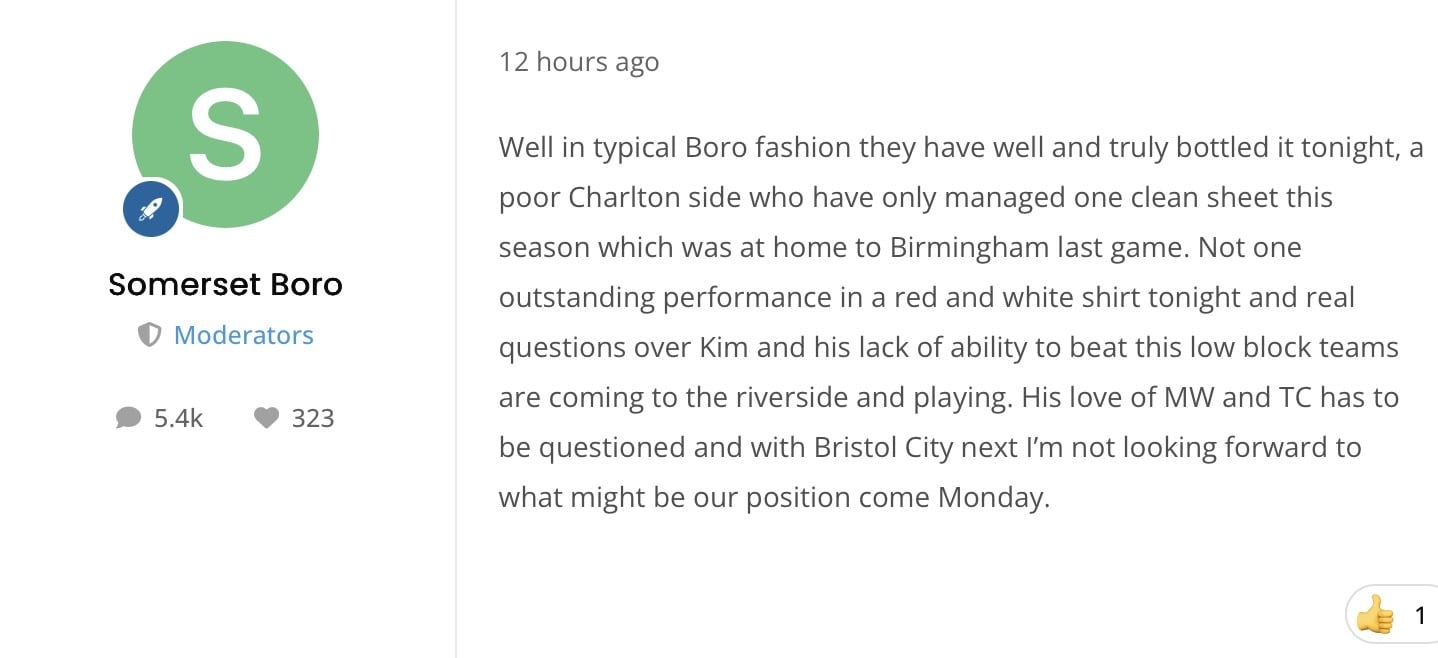Select the 5.4k post count
1438x658 pixels.
coord(178,418)
